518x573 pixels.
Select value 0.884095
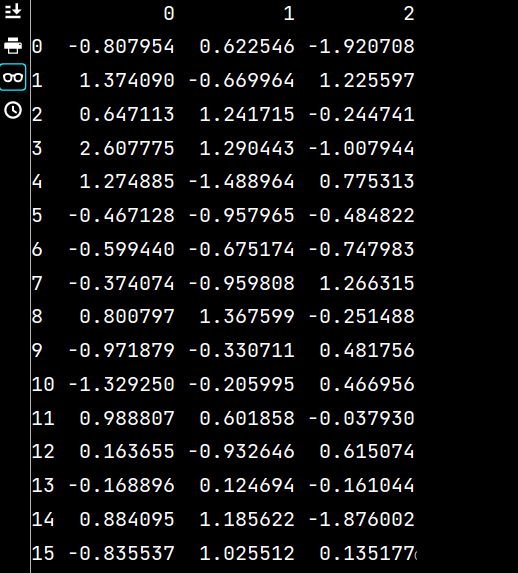(127, 520)
